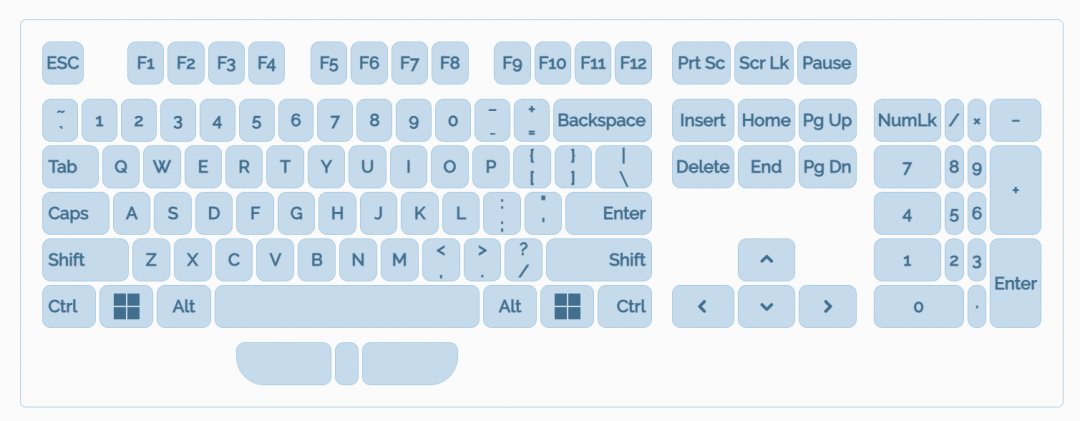The height and width of the screenshot is (421, 1080).
Task: Click the left Windows logo key
Action: (x=126, y=306)
